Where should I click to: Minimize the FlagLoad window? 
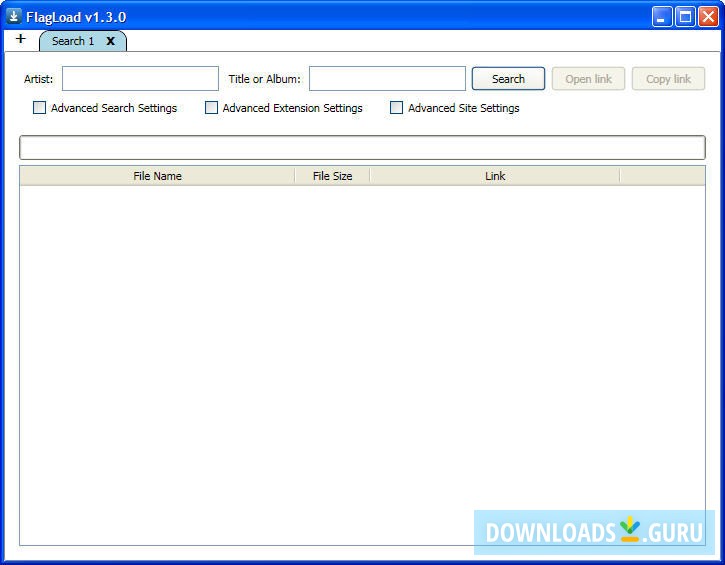coord(662,17)
